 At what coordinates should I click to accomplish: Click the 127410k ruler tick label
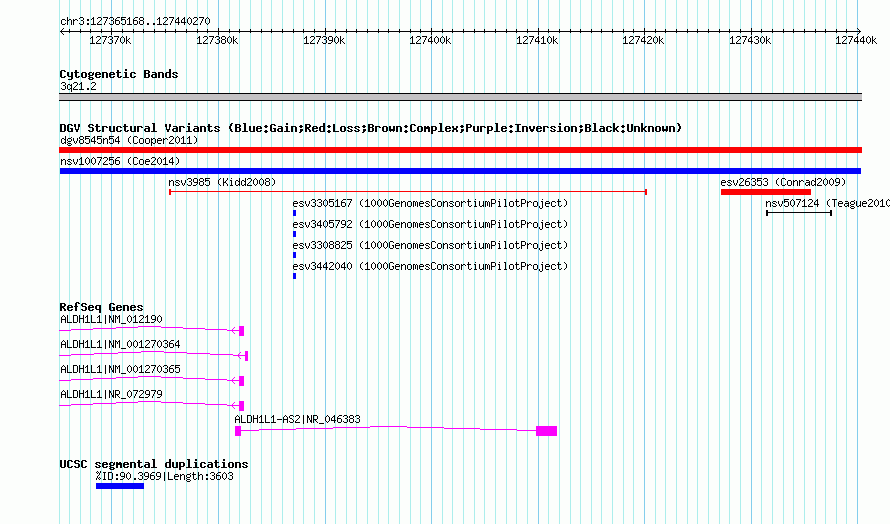[x=537, y=40]
